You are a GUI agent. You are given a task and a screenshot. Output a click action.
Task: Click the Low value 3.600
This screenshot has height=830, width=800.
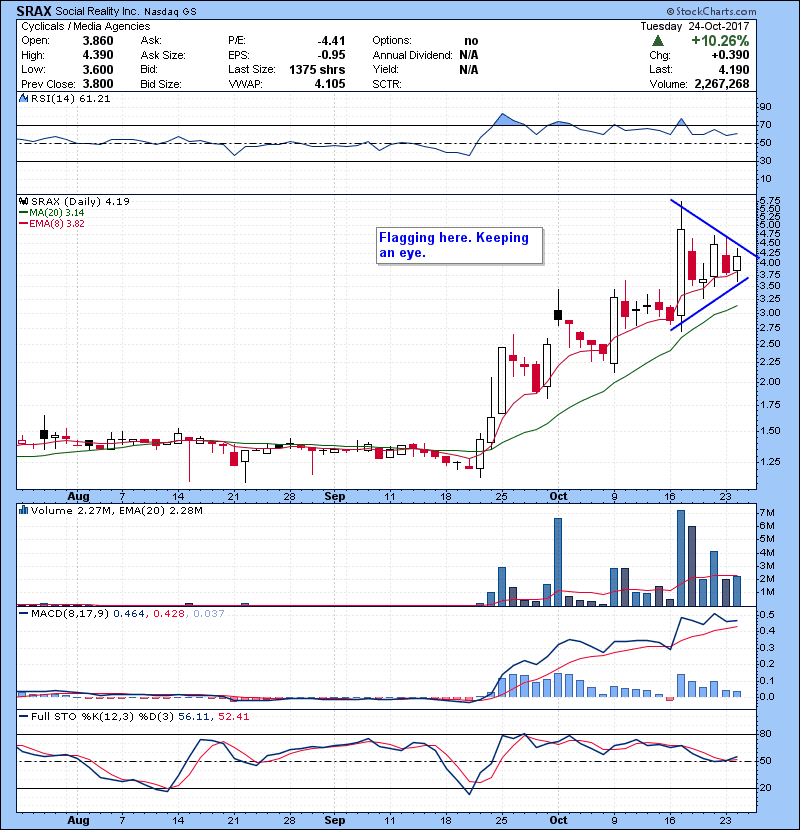point(98,70)
